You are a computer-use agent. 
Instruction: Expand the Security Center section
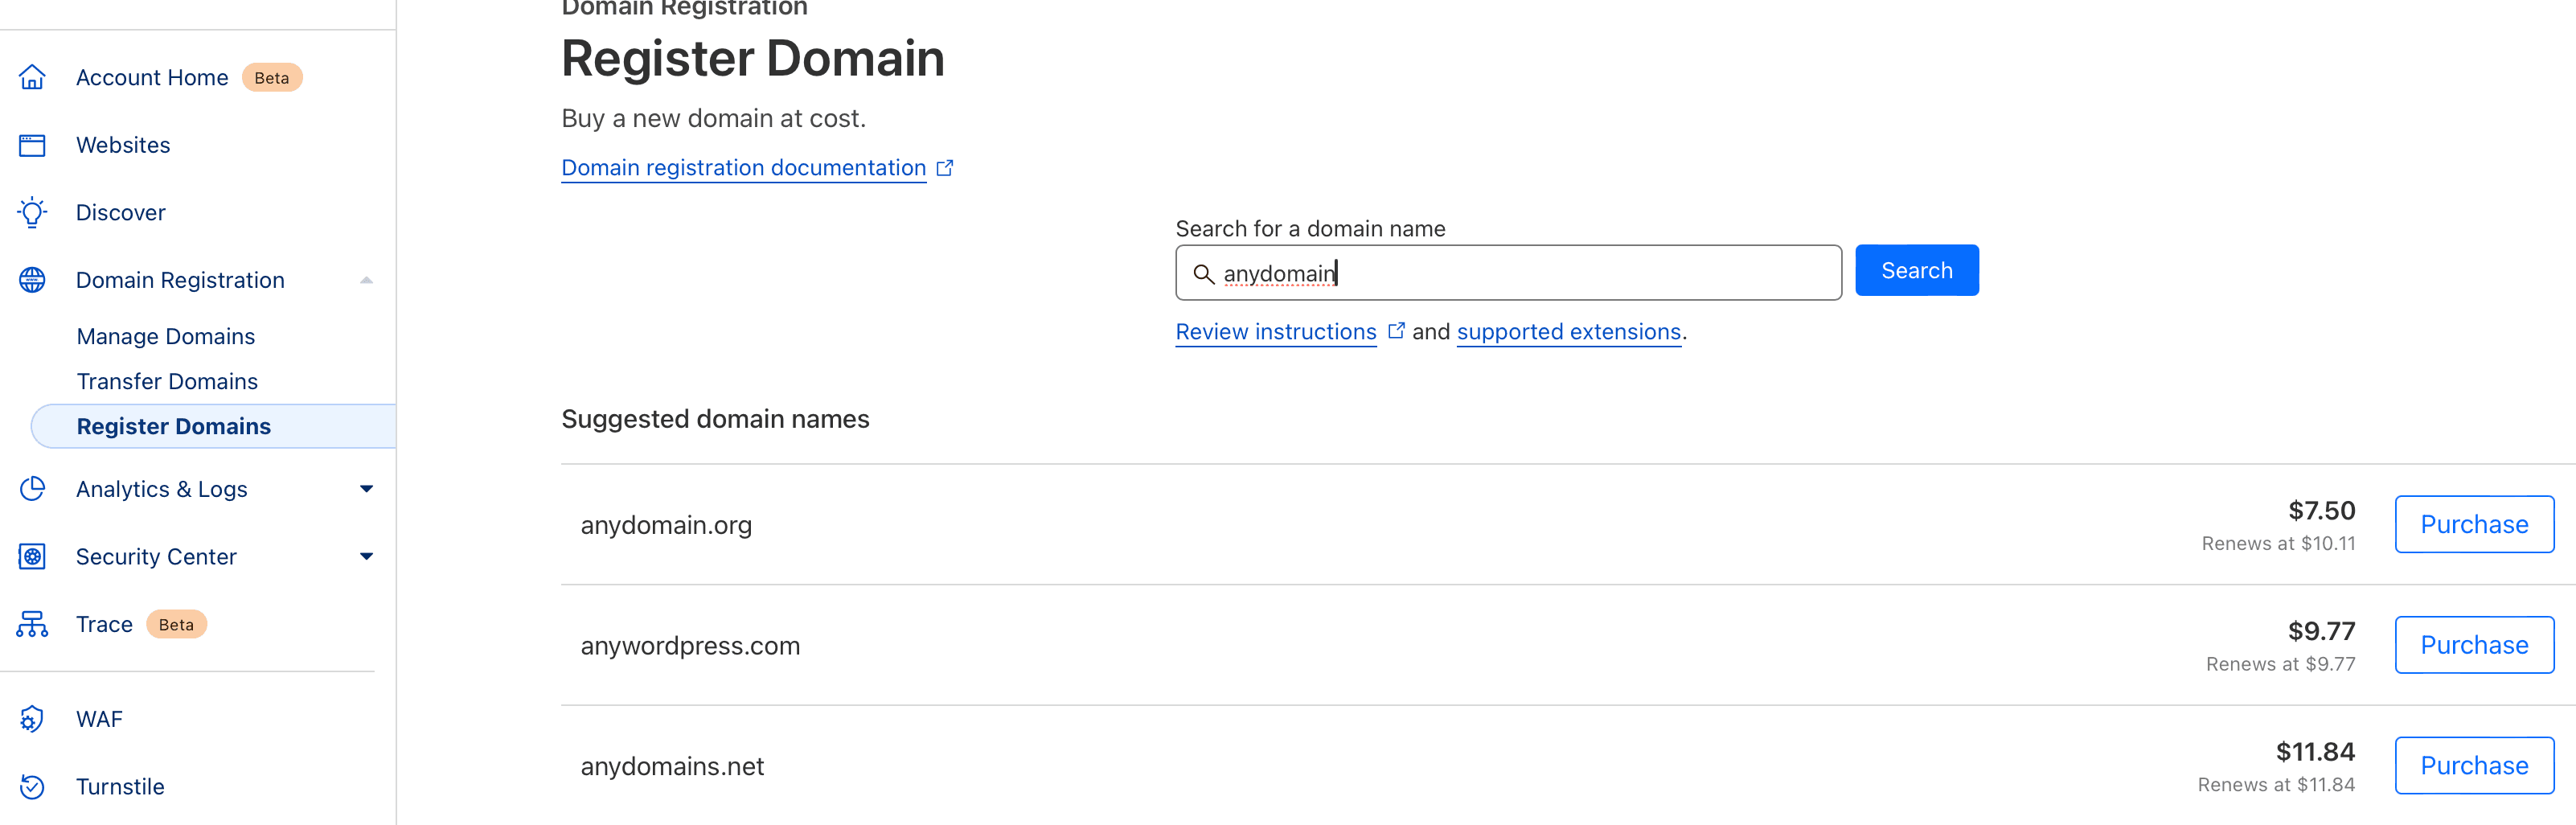pyautogui.click(x=367, y=556)
